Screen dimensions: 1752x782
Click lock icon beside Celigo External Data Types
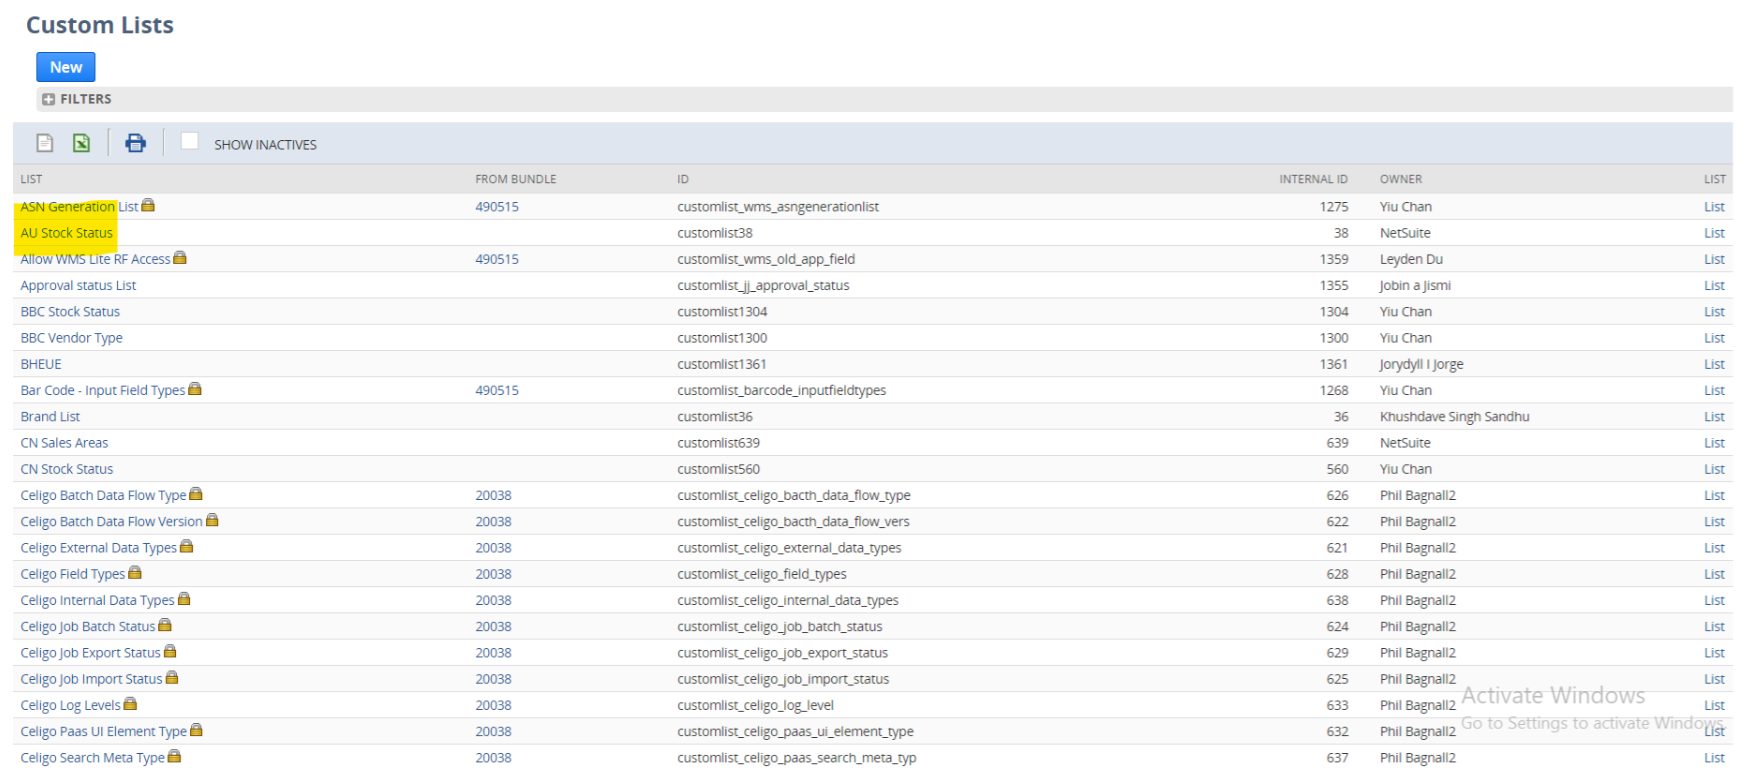186,546
